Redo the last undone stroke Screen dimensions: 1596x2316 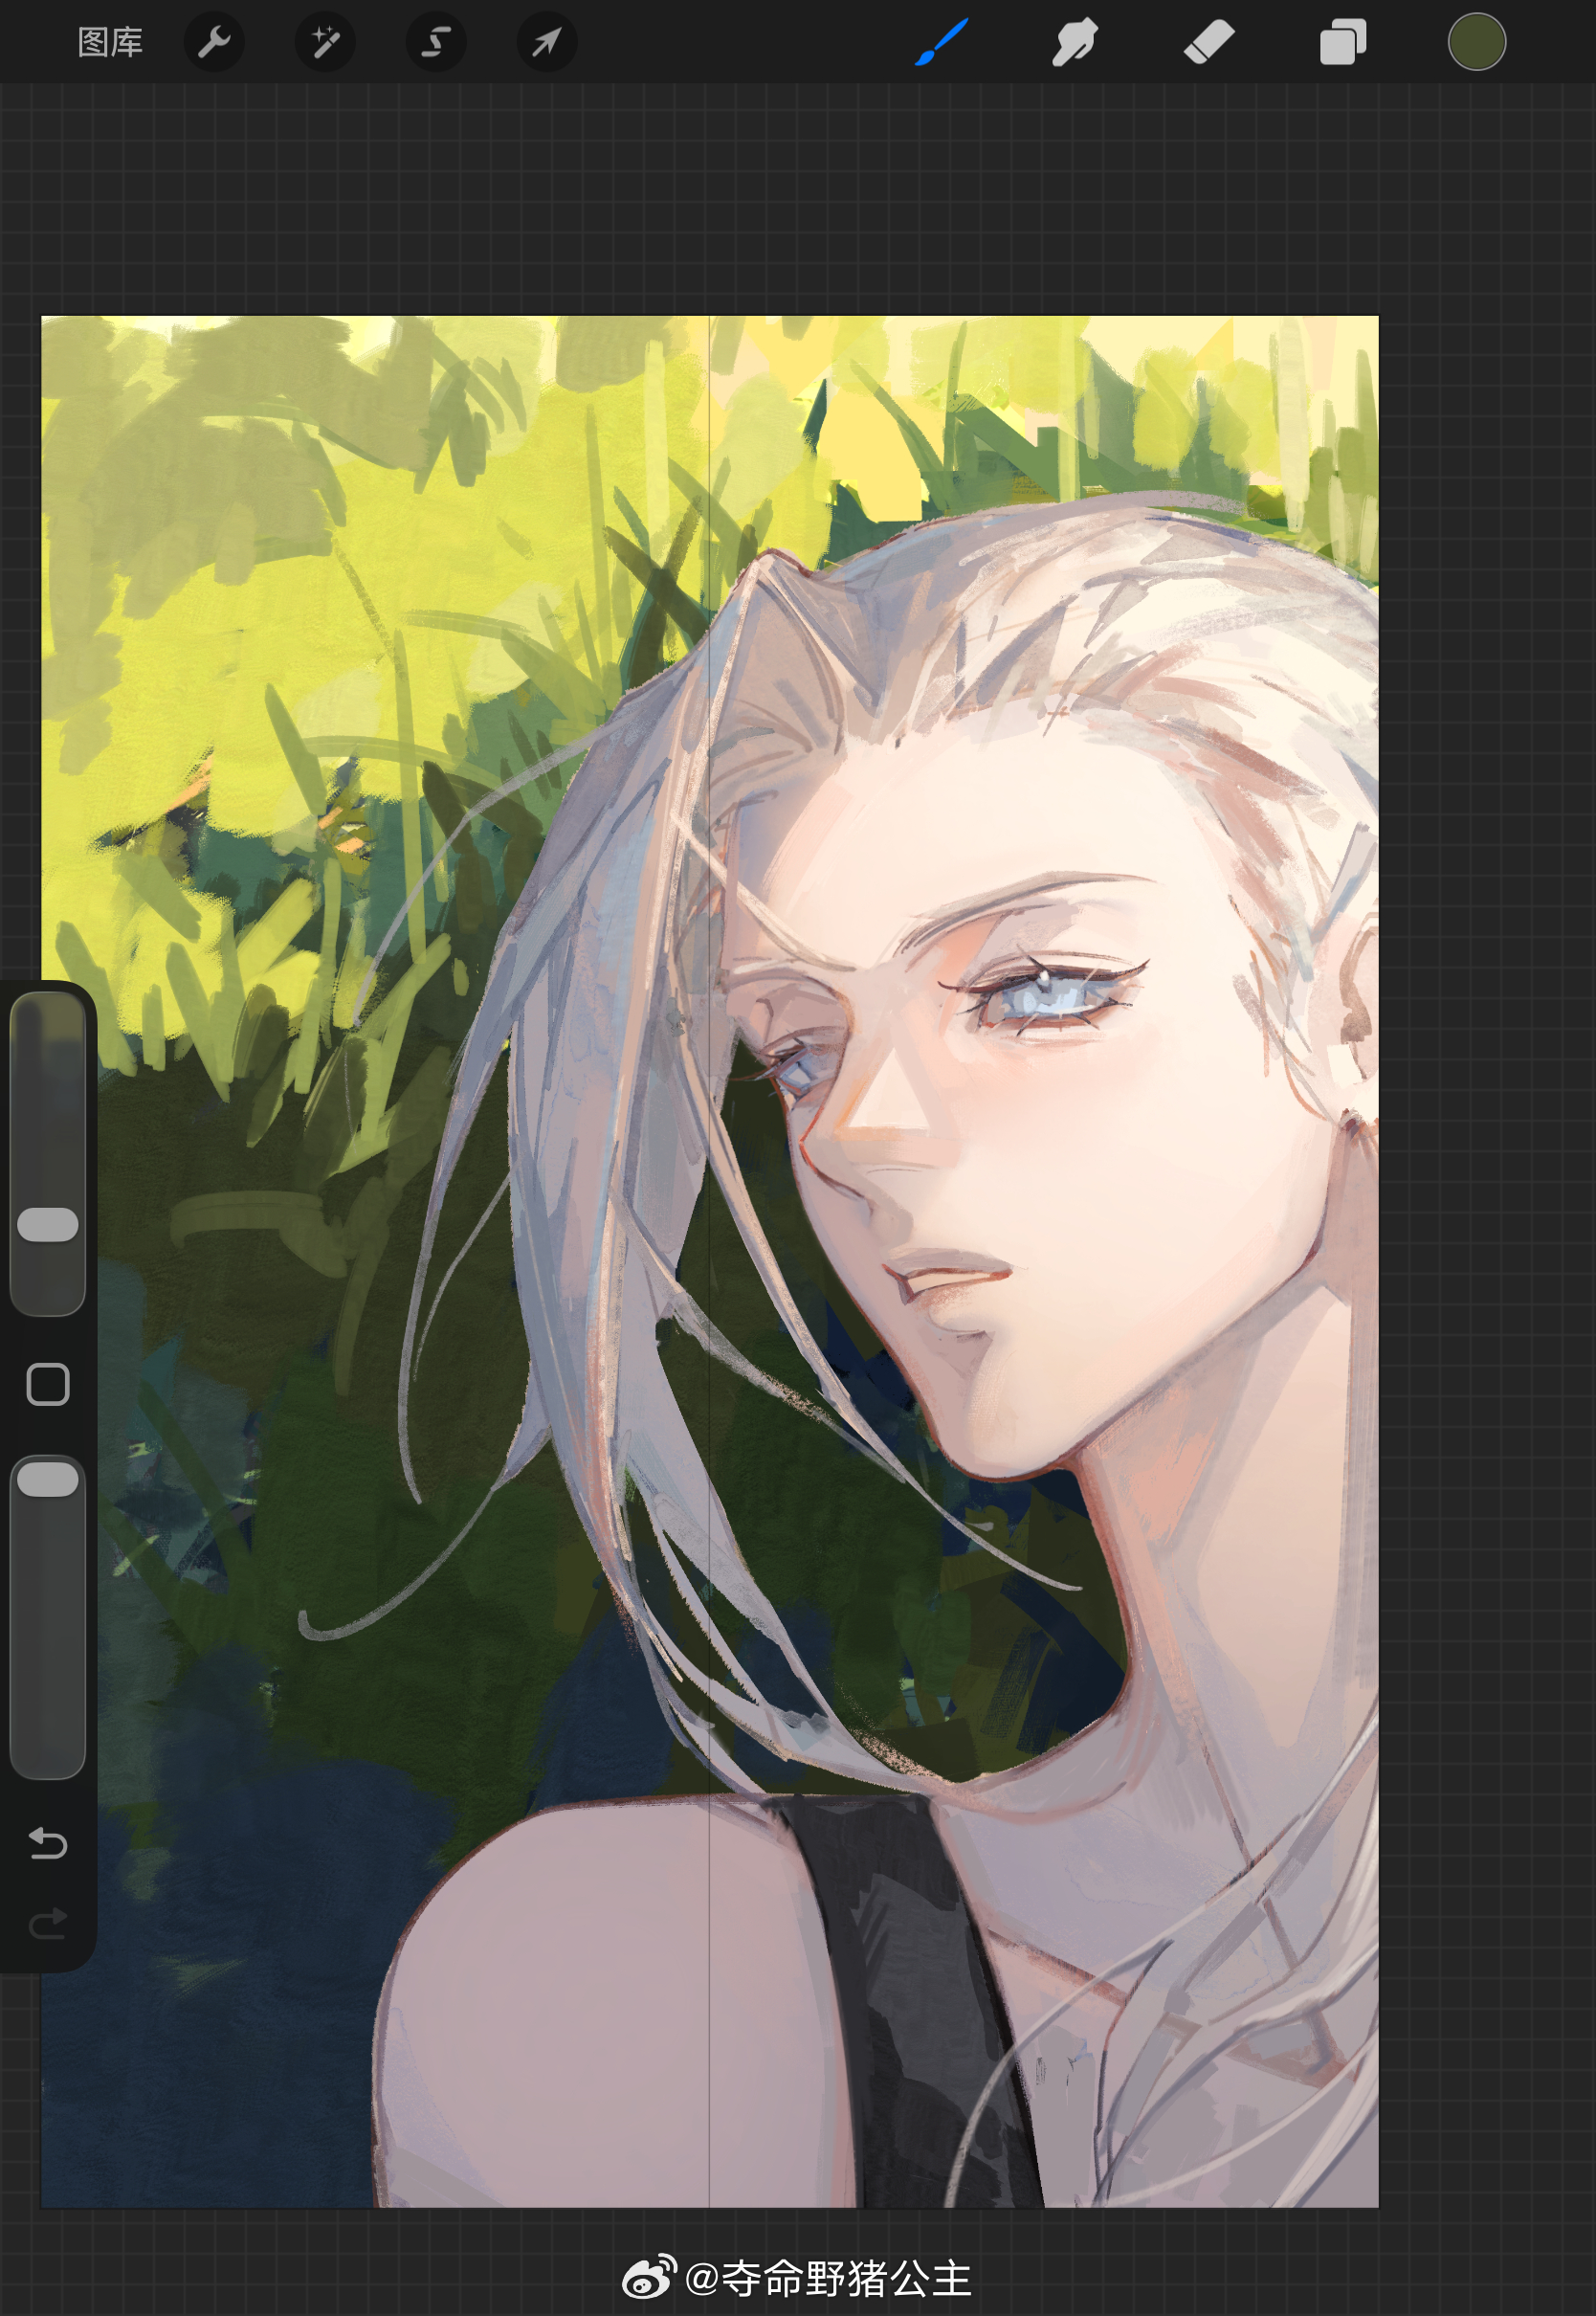click(48, 1924)
